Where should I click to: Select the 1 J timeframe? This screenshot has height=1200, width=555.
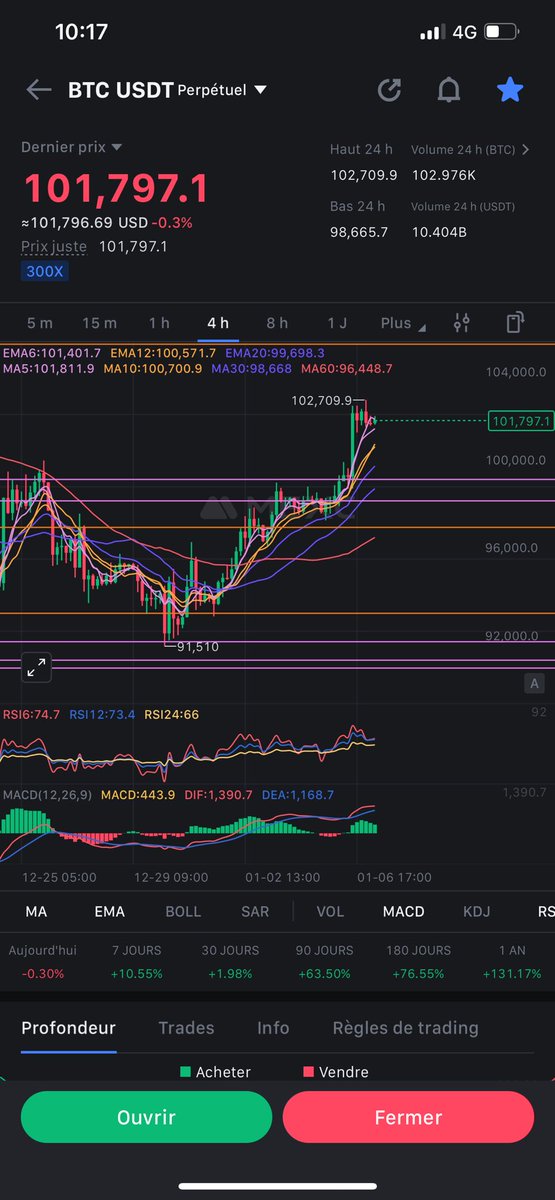337,323
